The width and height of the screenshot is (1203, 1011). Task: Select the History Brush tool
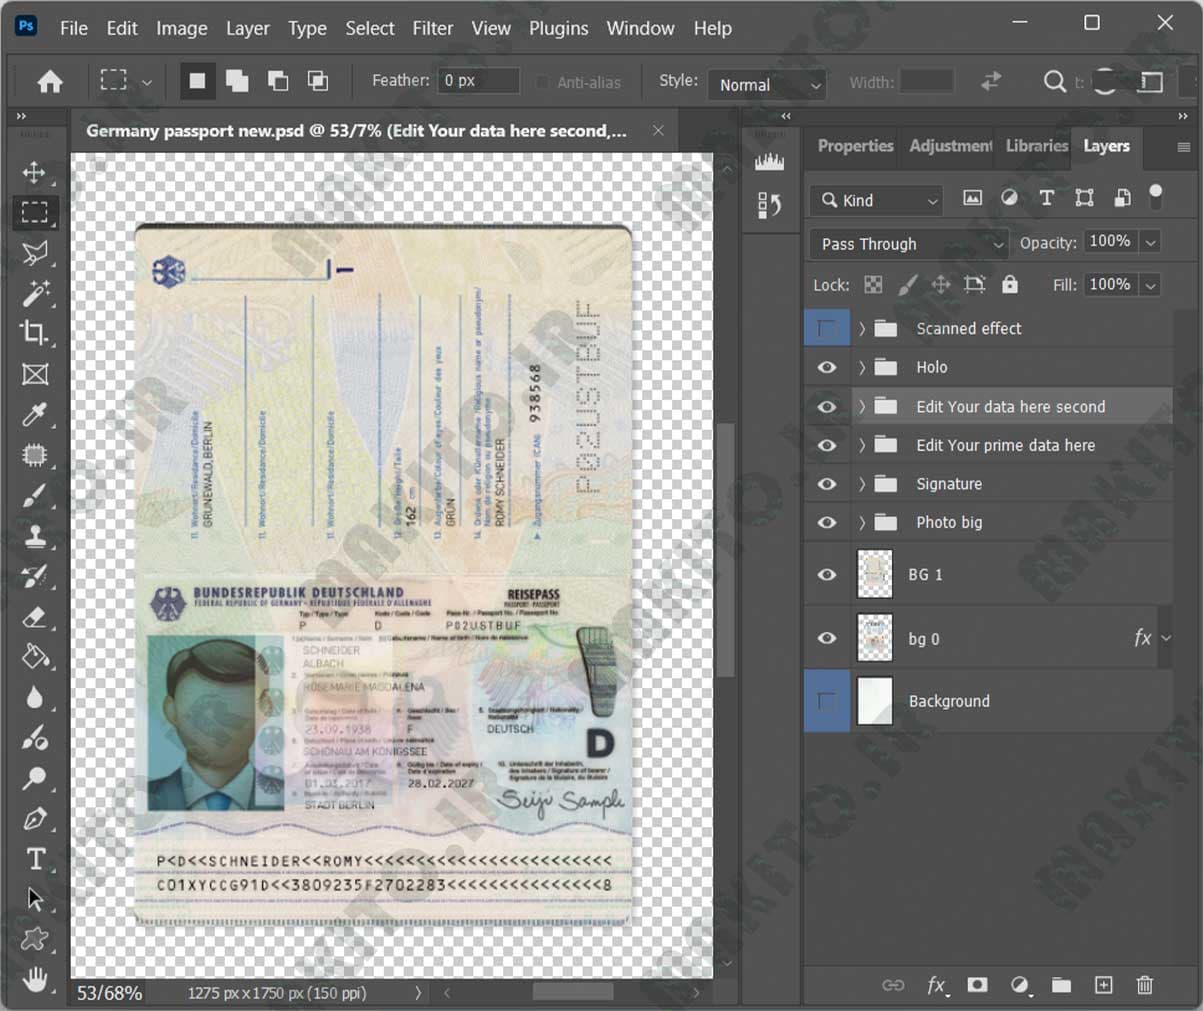coord(35,577)
